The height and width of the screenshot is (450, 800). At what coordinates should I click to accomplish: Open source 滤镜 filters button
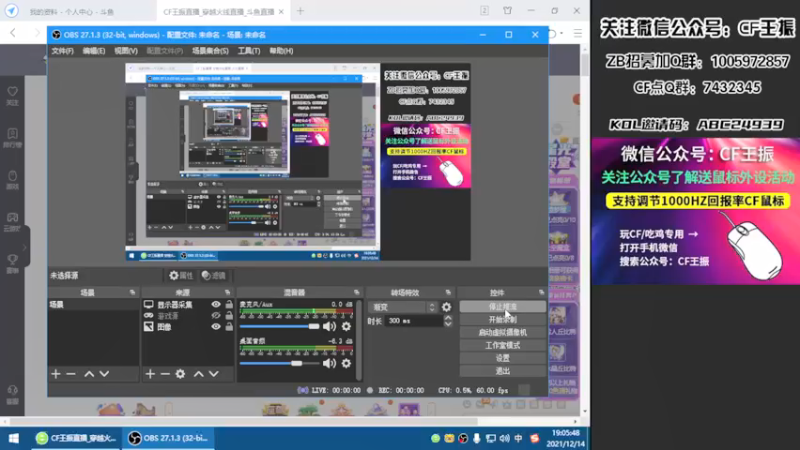click(214, 276)
